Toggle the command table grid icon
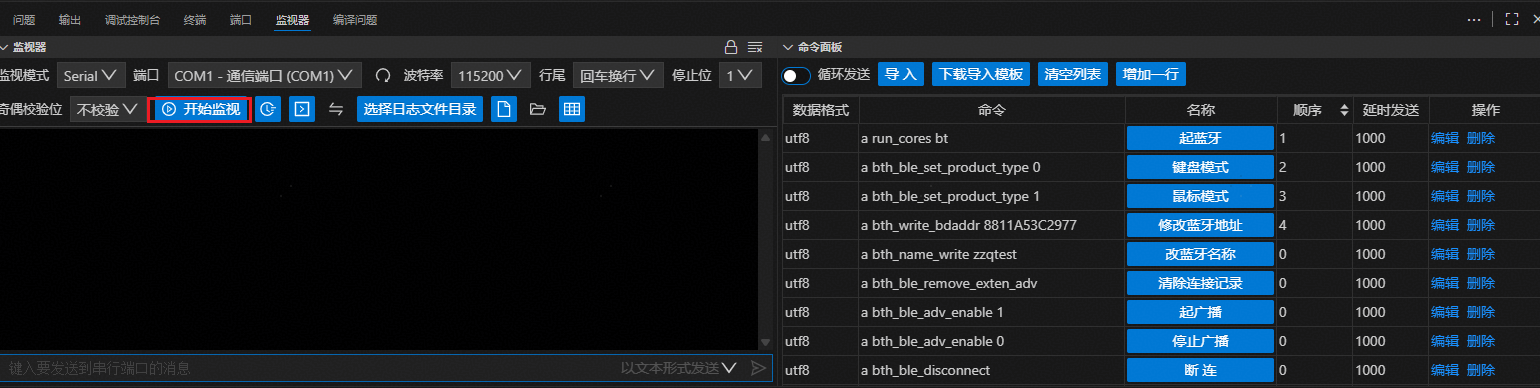This screenshot has width=1540, height=388. click(x=572, y=109)
